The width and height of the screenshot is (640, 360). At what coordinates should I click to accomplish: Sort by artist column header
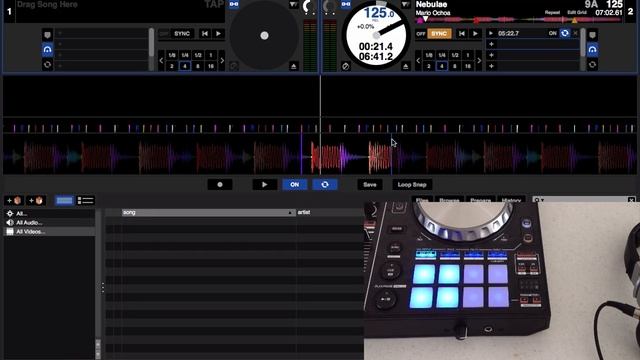[329, 212]
